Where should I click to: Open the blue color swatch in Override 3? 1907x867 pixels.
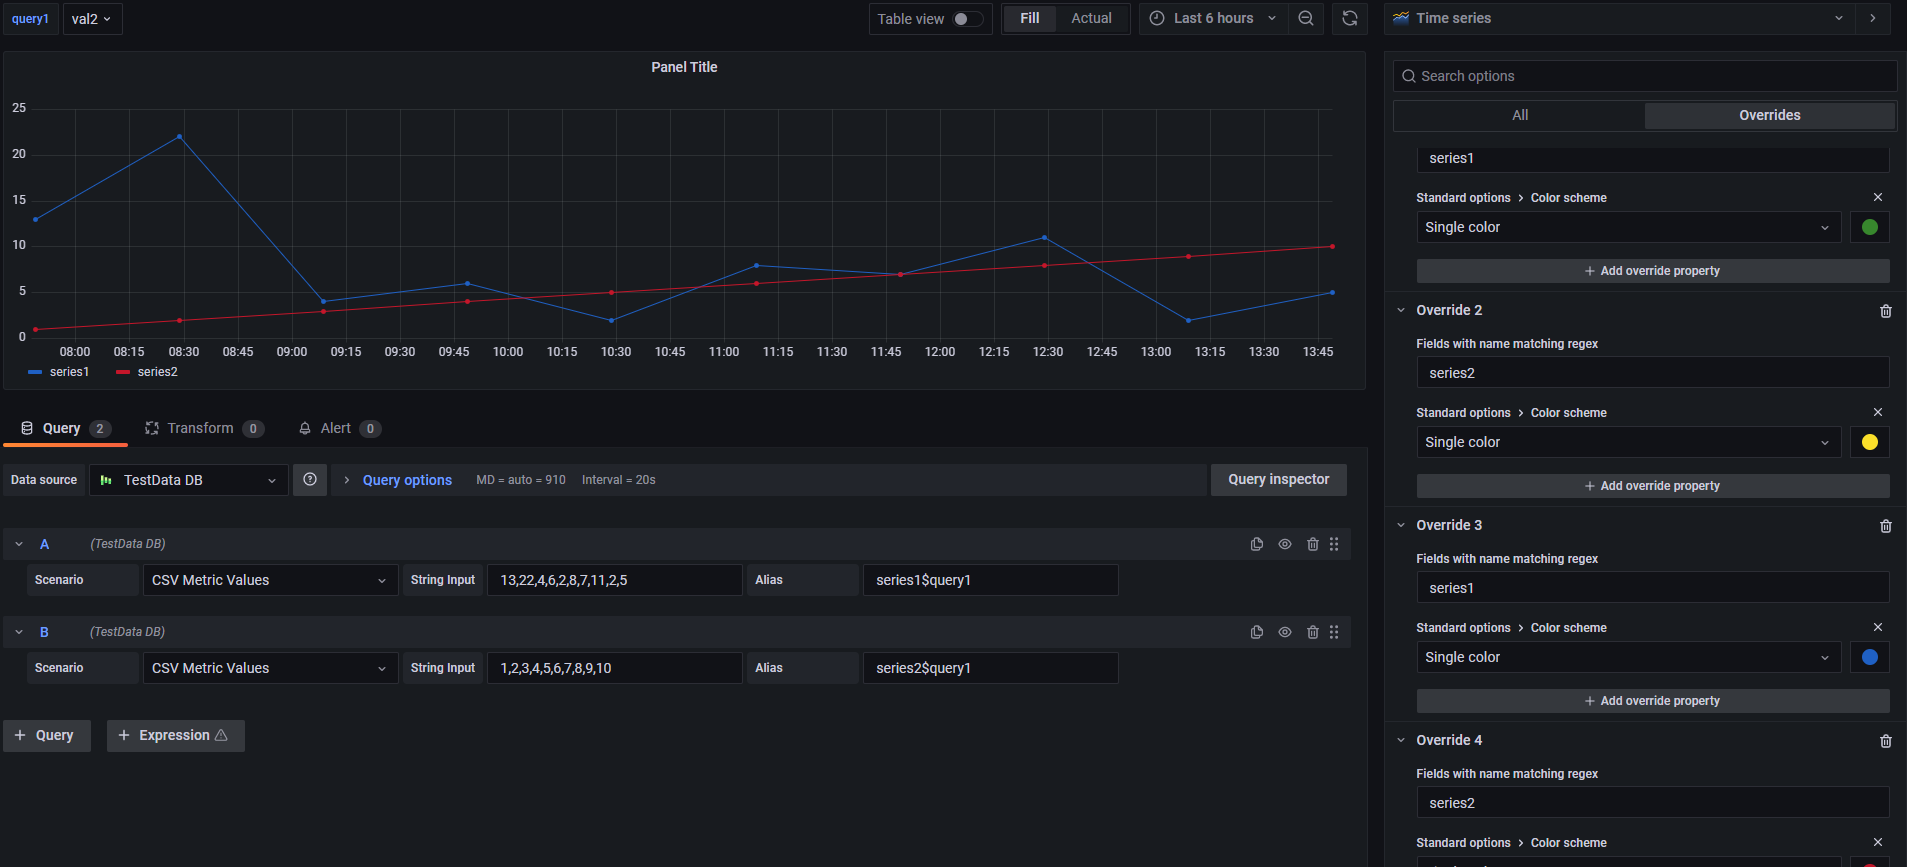click(x=1870, y=657)
